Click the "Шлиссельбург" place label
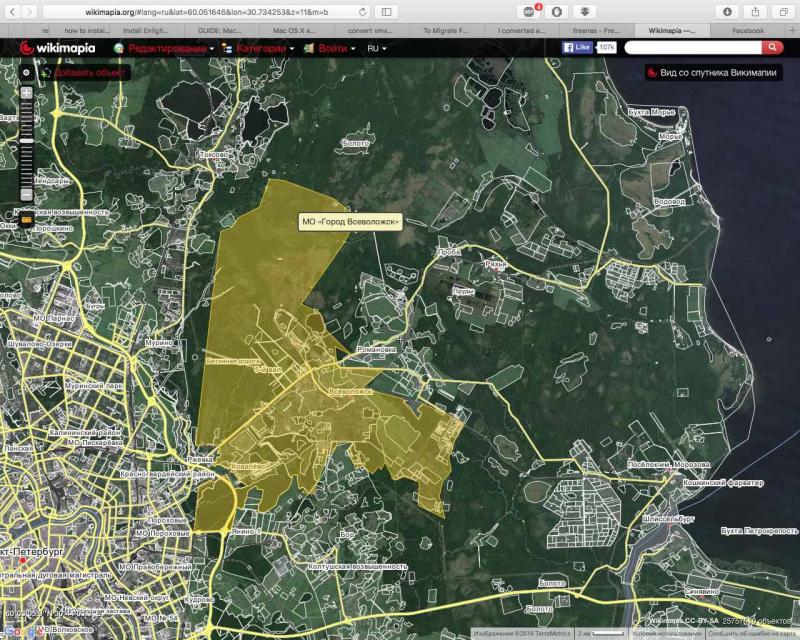The width and height of the screenshot is (800, 640). (668, 519)
